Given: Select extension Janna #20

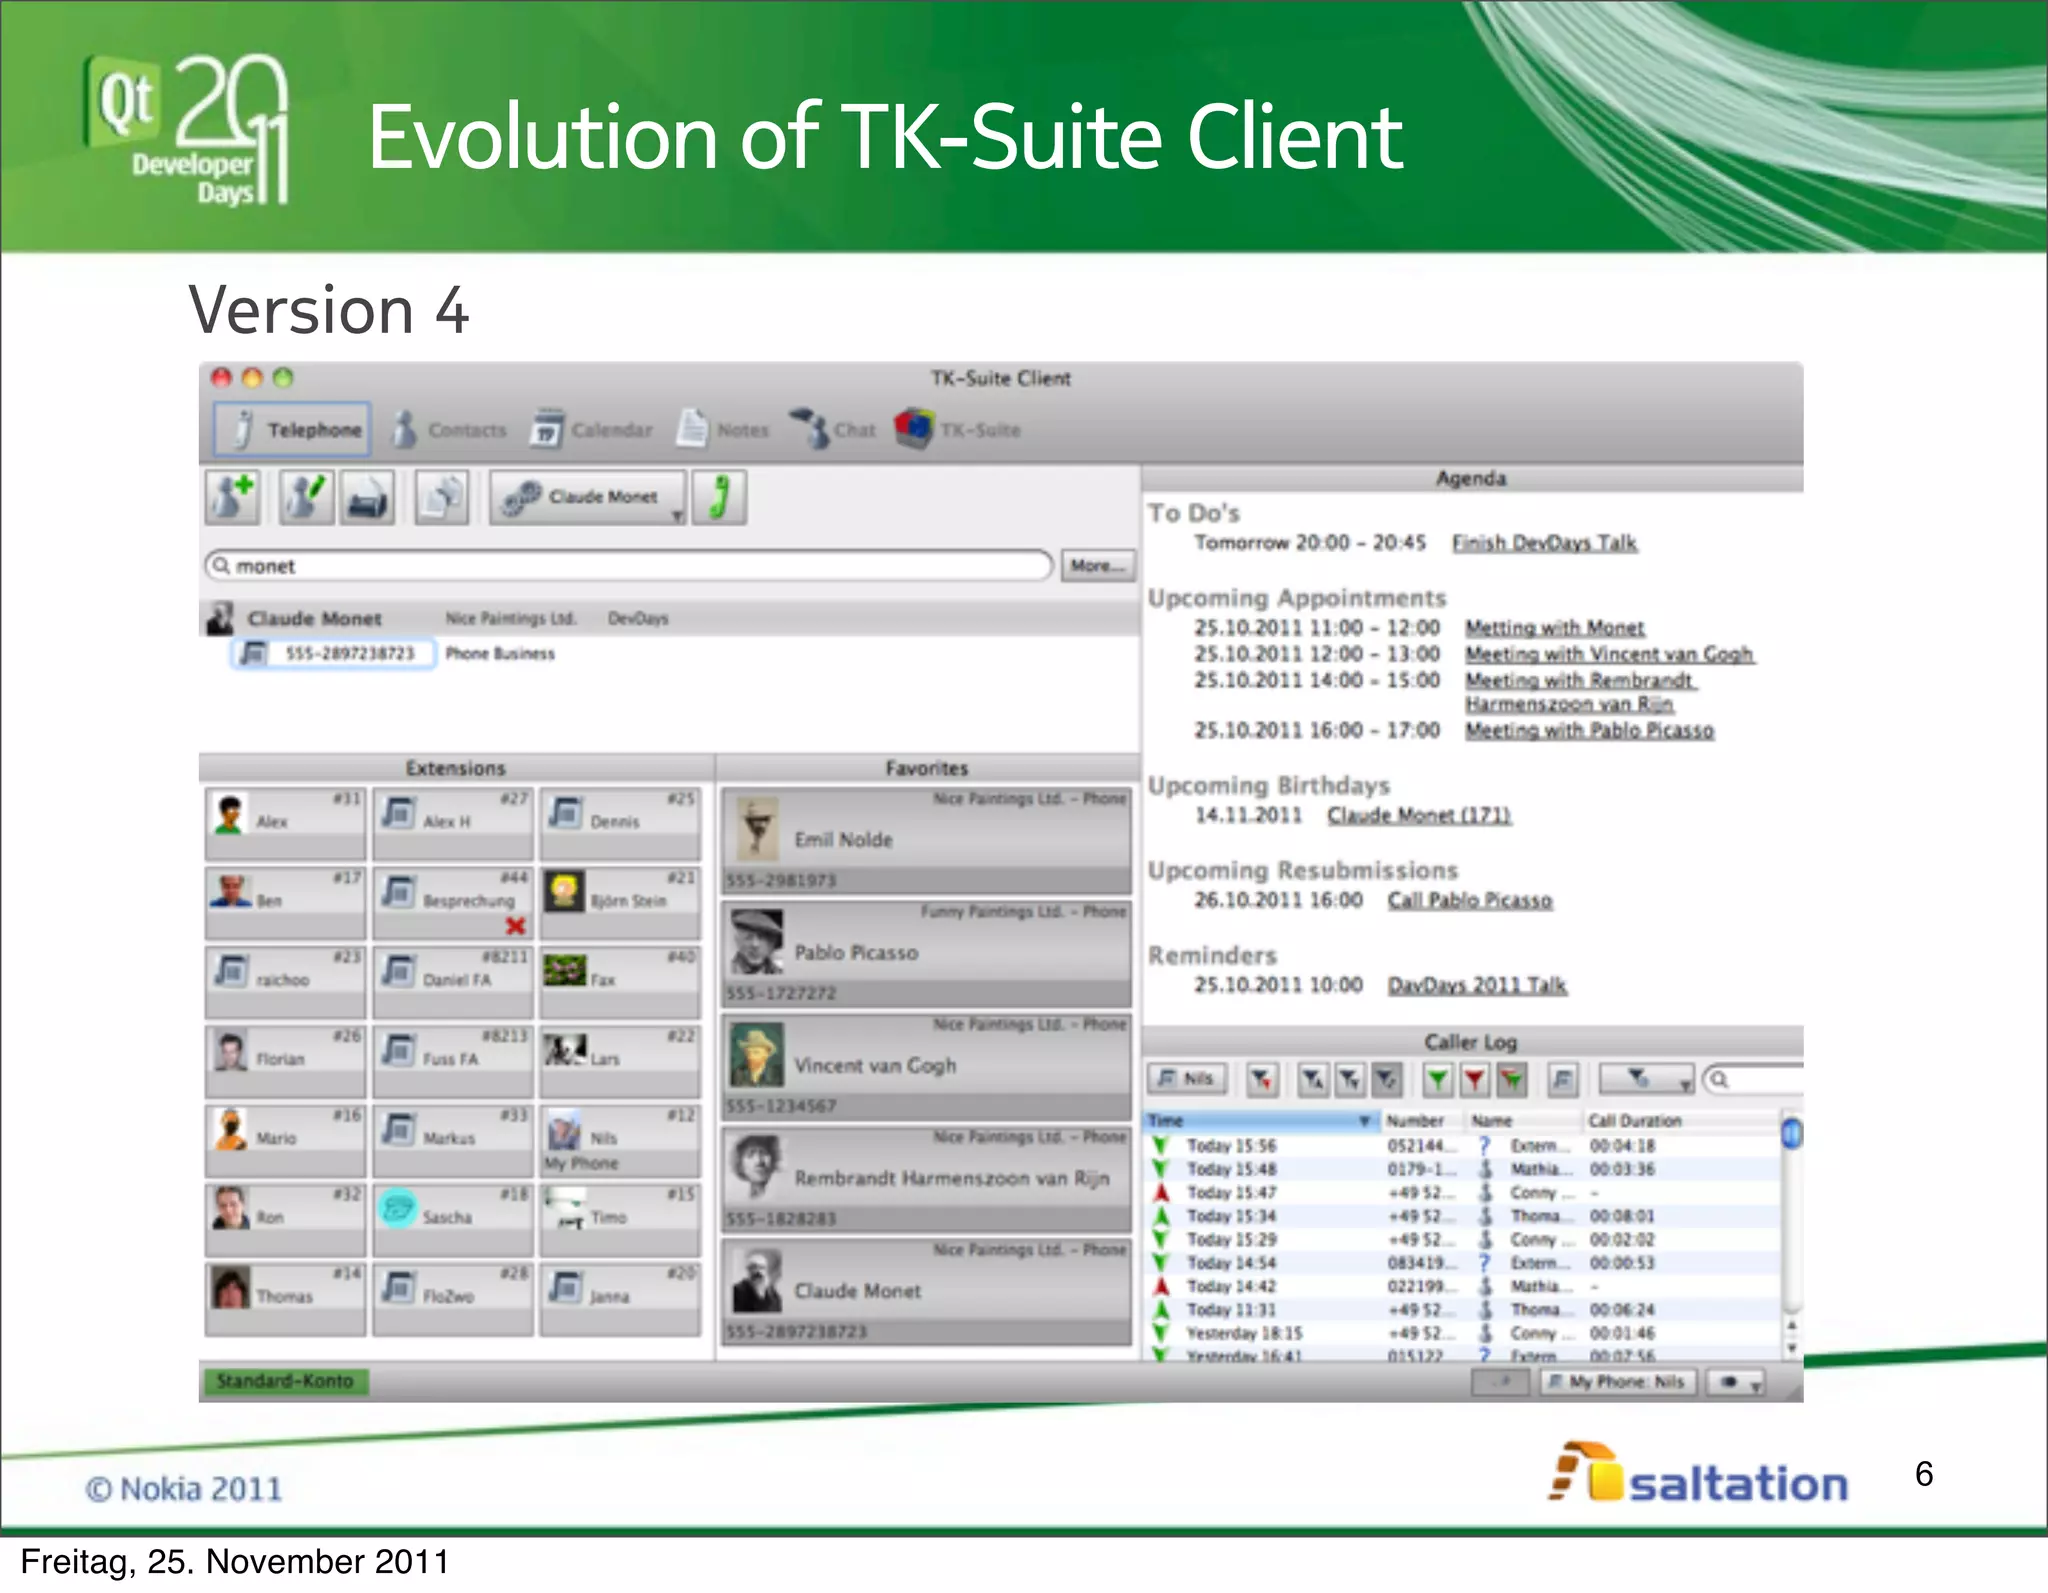Looking at the screenshot, I should (619, 1298).
